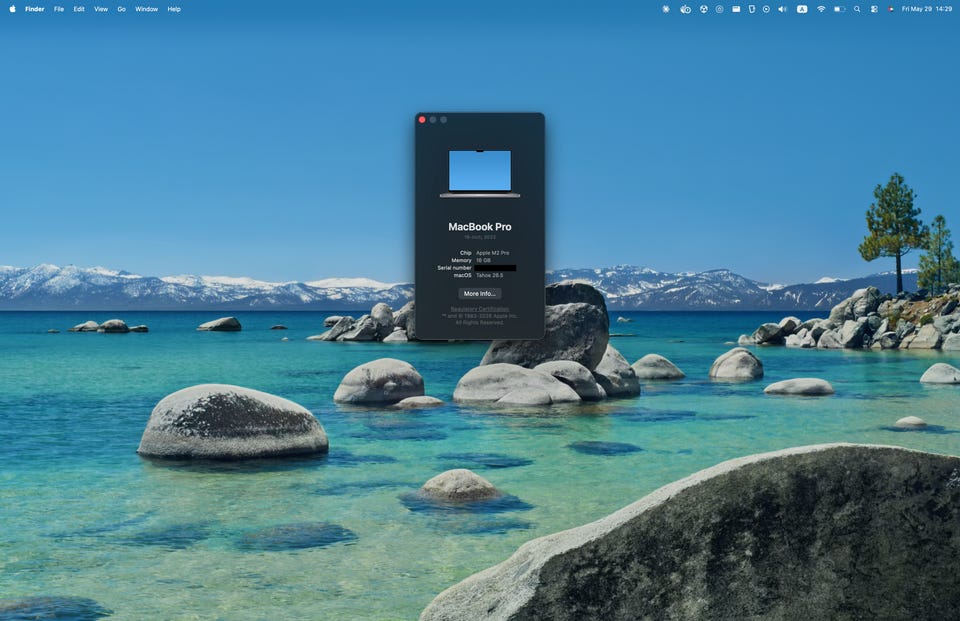Image resolution: width=960 pixels, height=621 pixels.
Task: Open the File menu
Action: click(59, 9)
